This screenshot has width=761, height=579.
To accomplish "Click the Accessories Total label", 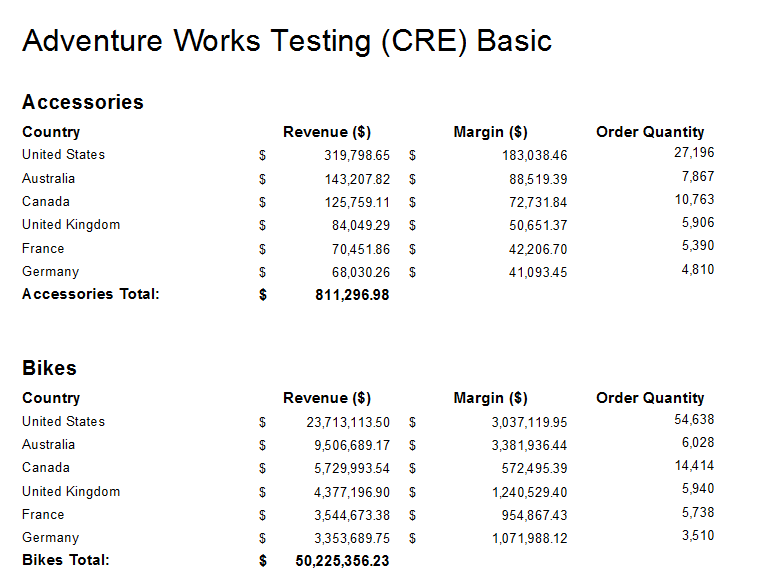I will click(91, 294).
